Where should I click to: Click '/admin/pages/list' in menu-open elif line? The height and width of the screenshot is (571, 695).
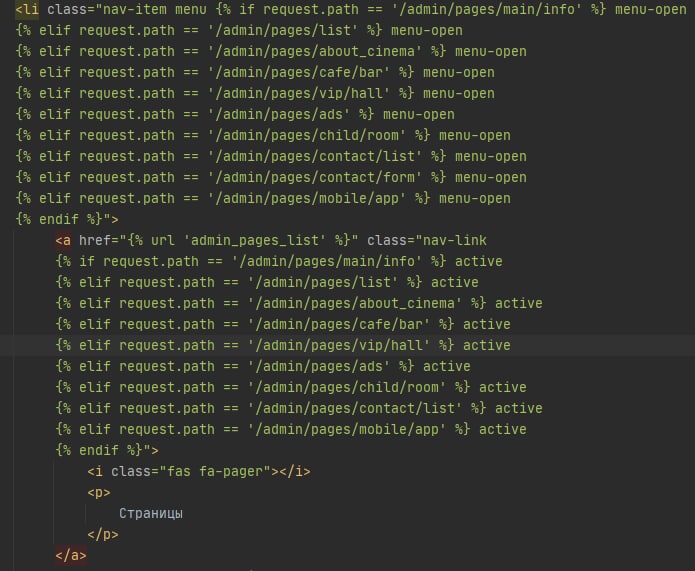tap(283, 31)
